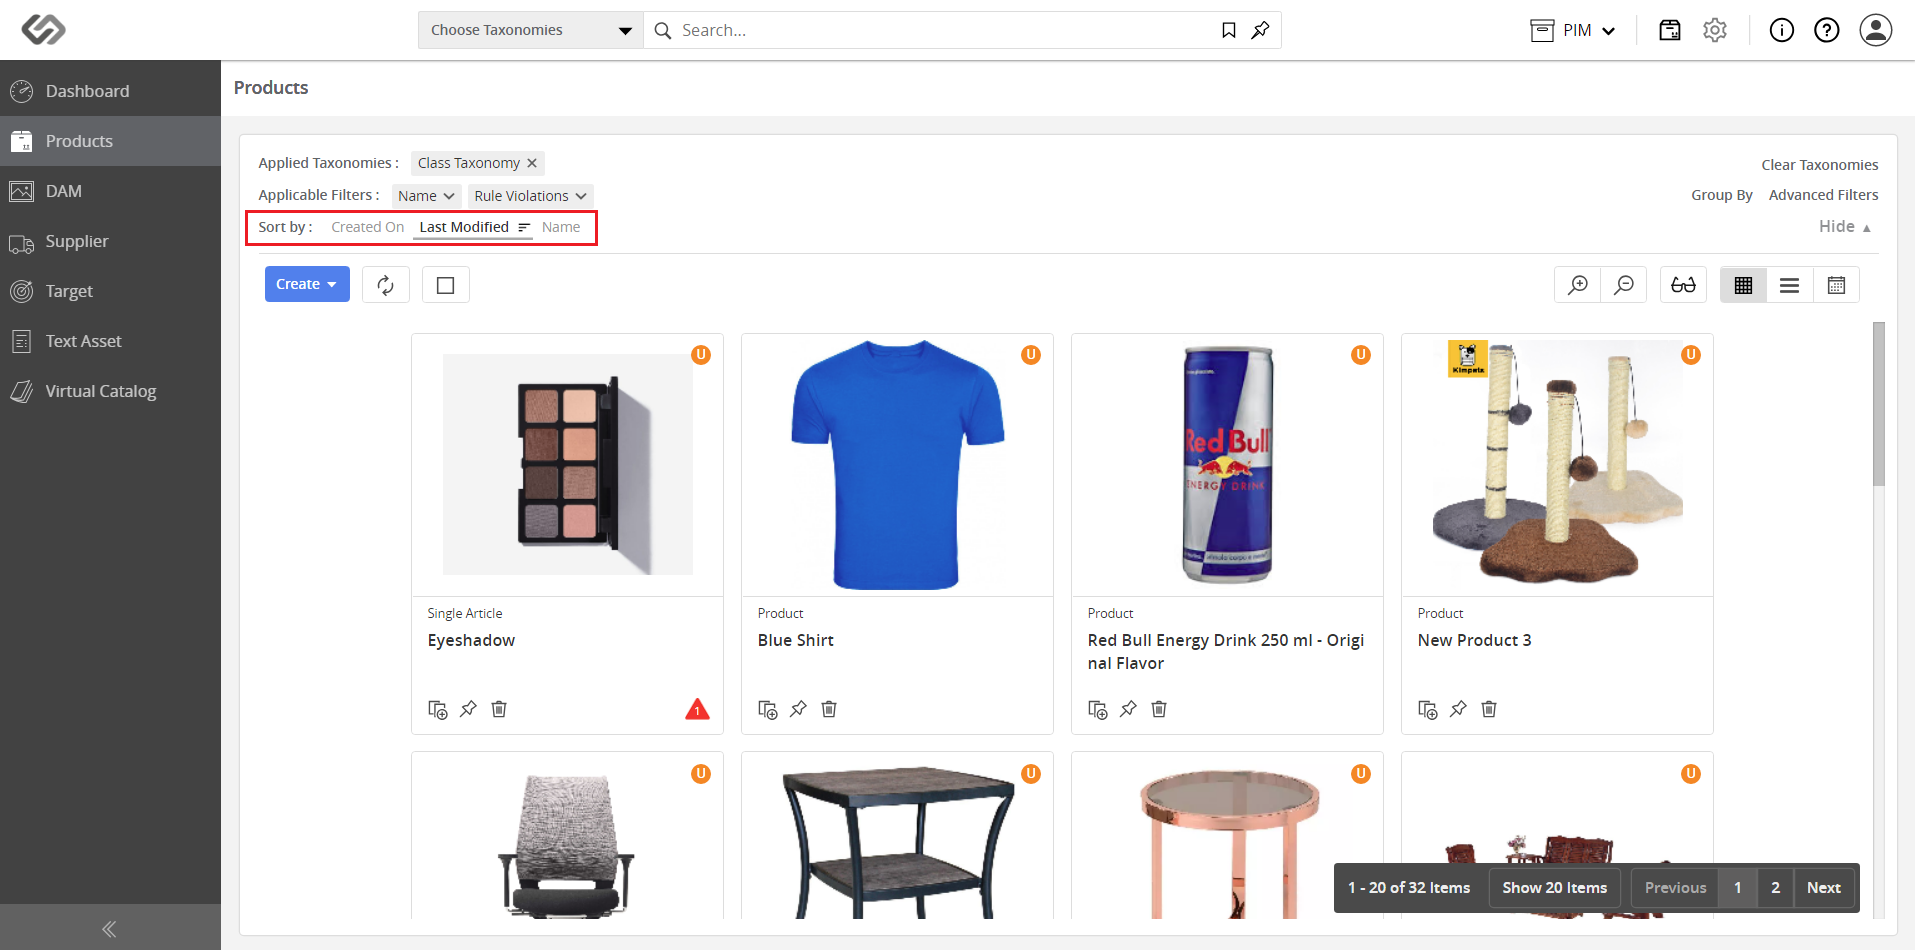Open the Target section
Image resolution: width=1915 pixels, height=950 pixels.
110,291
